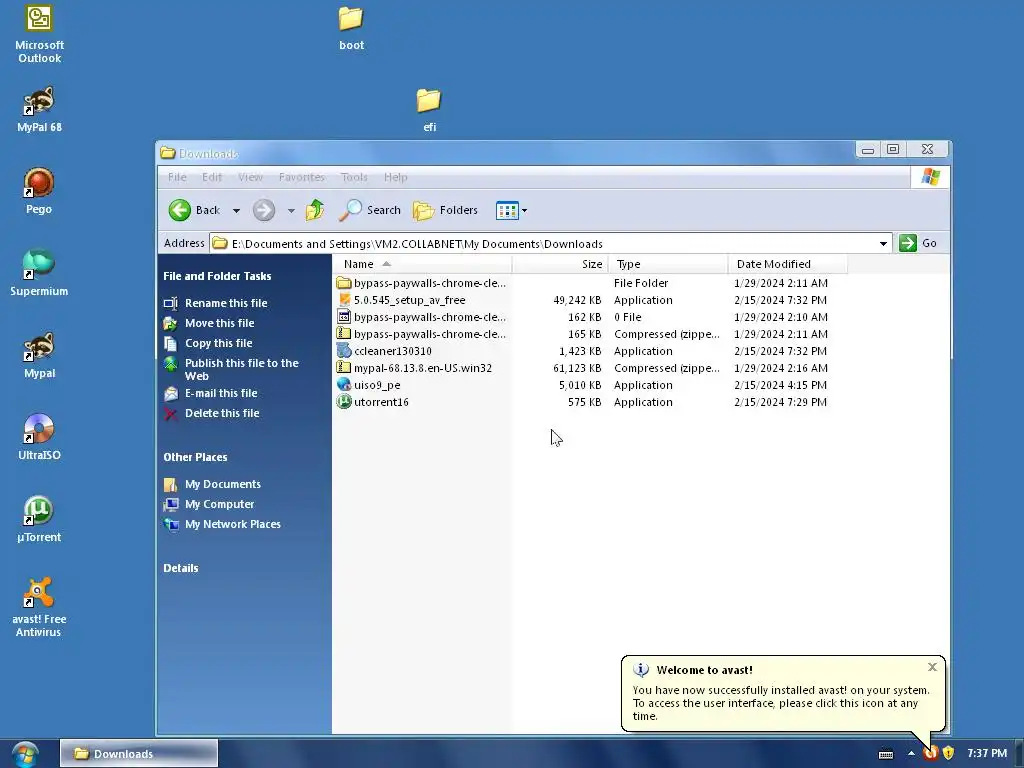Open the Back history dropdown arrow
The image size is (1024, 768).
click(x=236, y=210)
